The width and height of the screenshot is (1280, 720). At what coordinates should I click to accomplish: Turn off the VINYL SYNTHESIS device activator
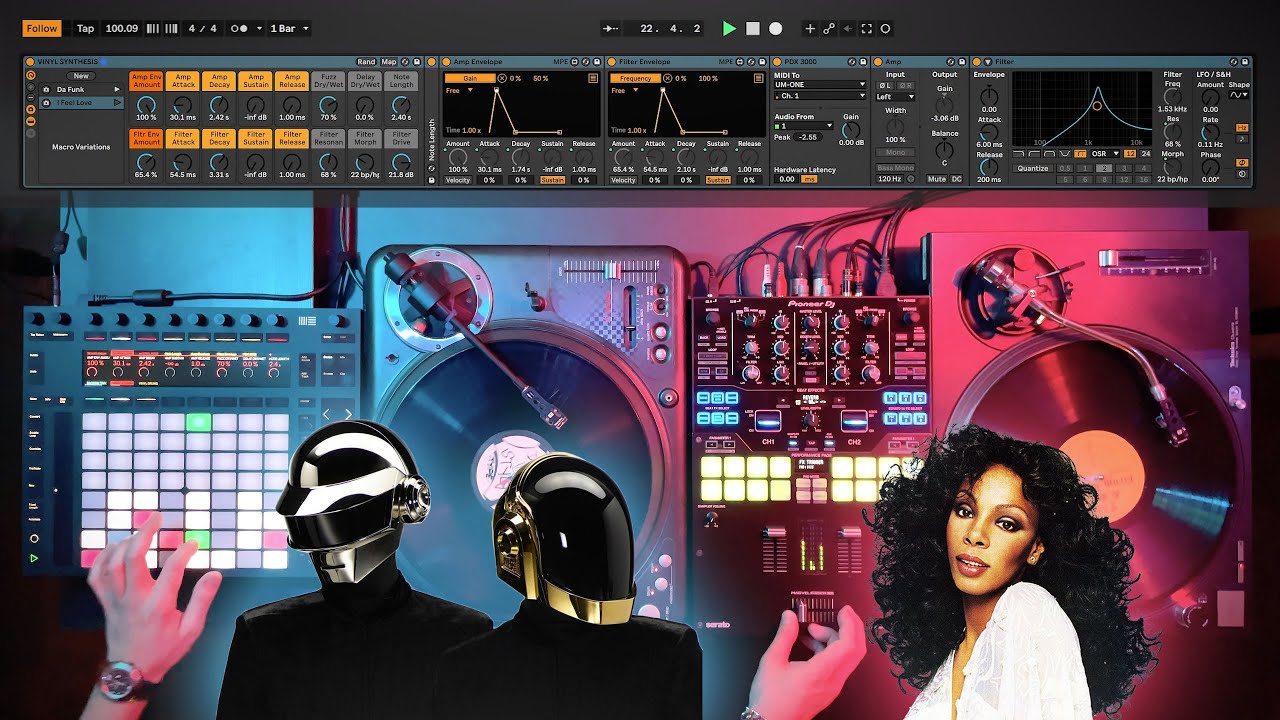point(30,62)
